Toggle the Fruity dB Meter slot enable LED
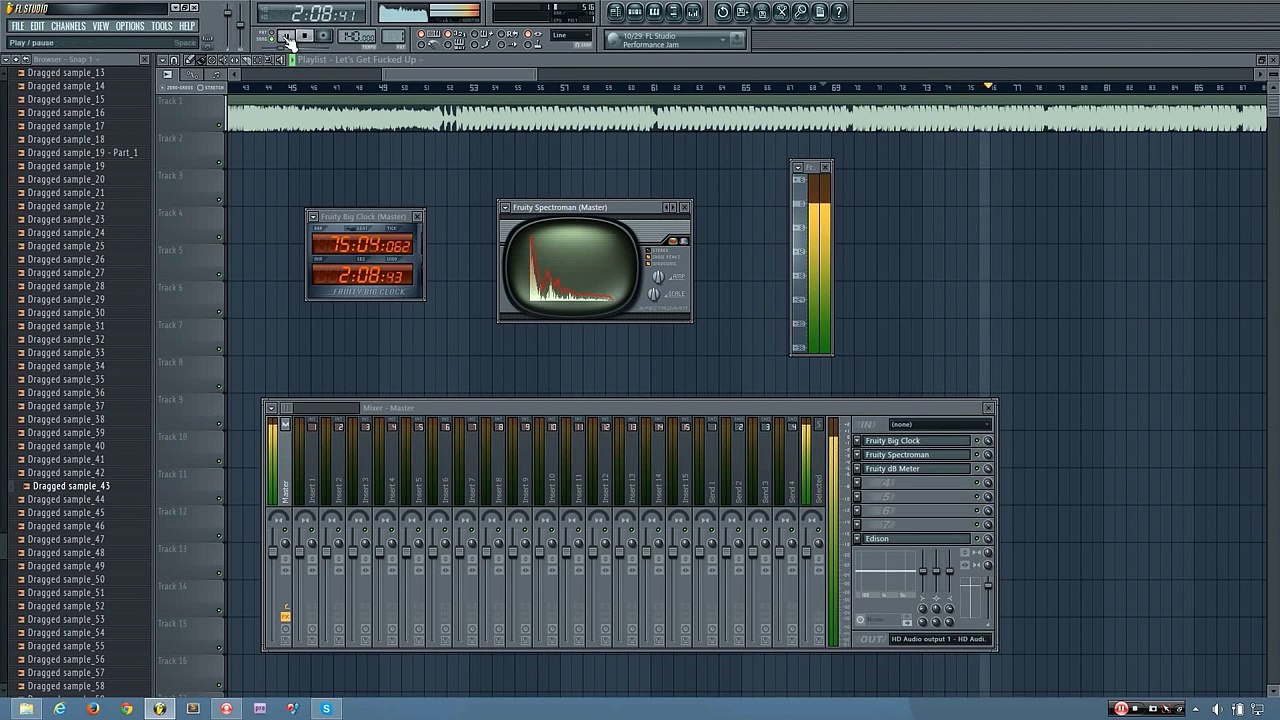Image resolution: width=1280 pixels, height=720 pixels. pyautogui.click(x=977, y=469)
